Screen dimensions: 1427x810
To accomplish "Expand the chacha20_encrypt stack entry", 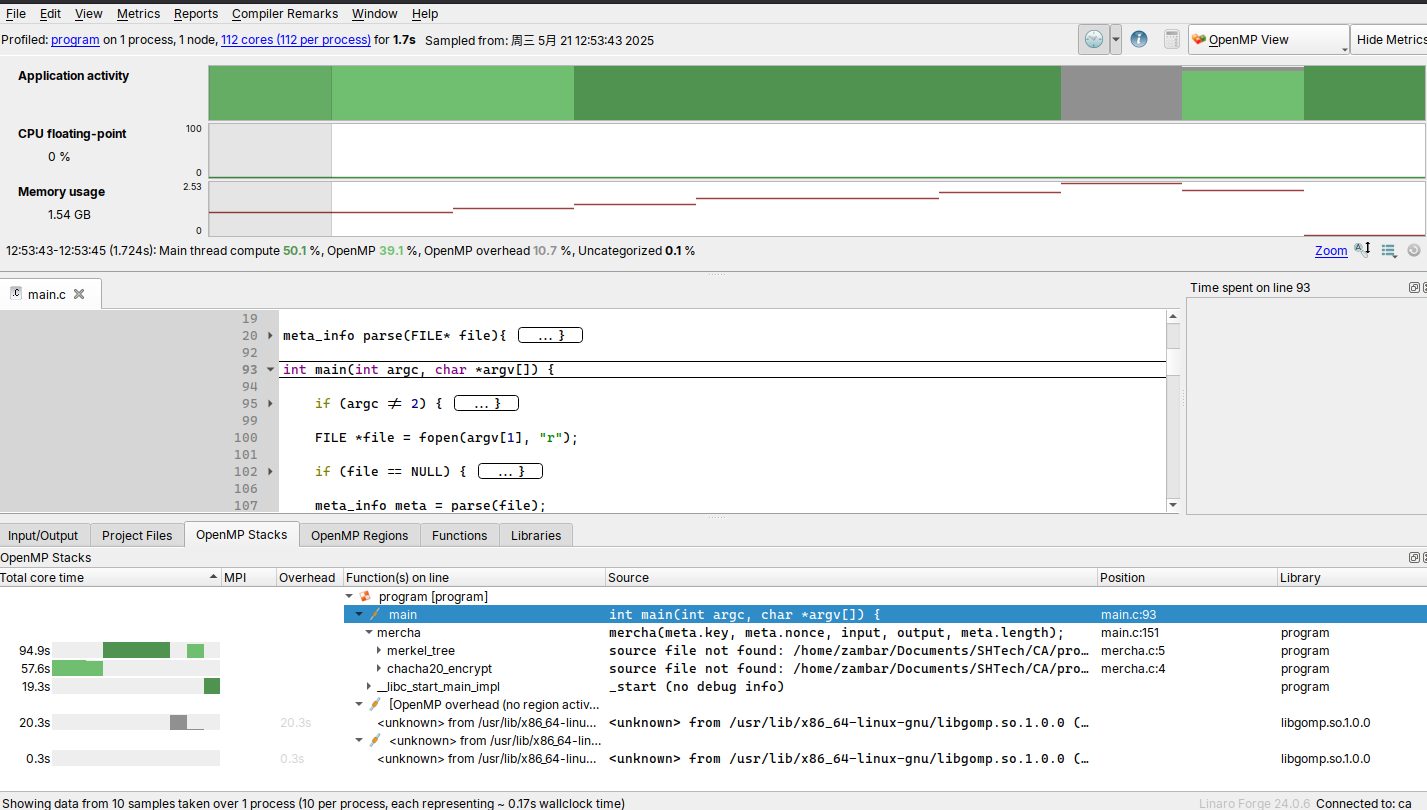I will coord(379,669).
